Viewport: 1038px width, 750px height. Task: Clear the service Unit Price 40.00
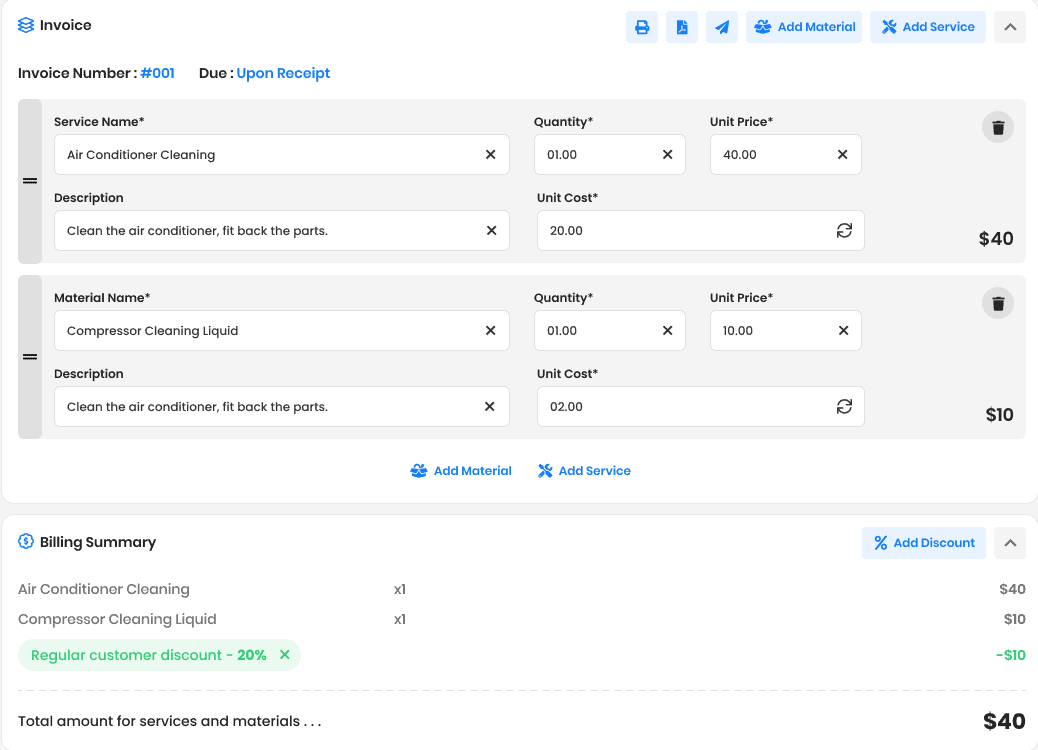click(x=843, y=154)
